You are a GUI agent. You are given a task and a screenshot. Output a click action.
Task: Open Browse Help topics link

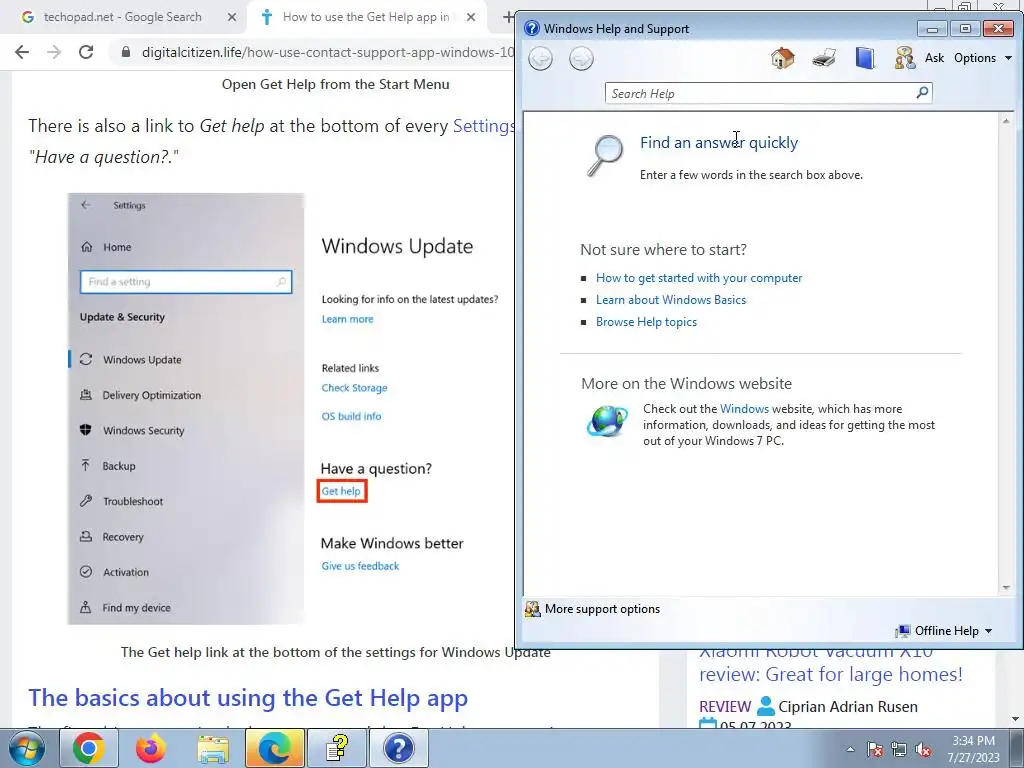pyautogui.click(x=646, y=322)
